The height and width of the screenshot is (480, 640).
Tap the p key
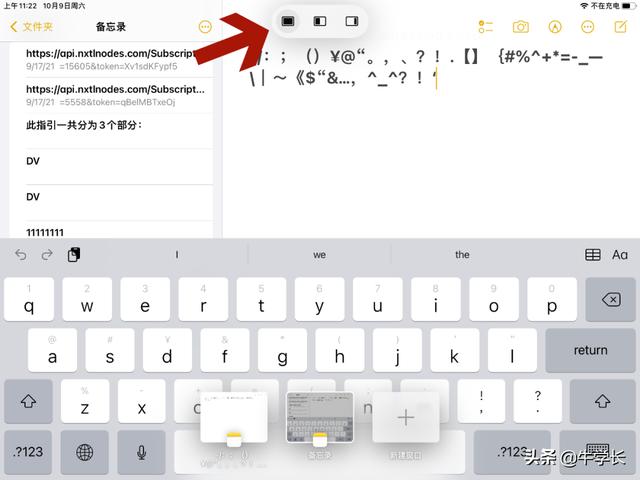click(x=552, y=300)
